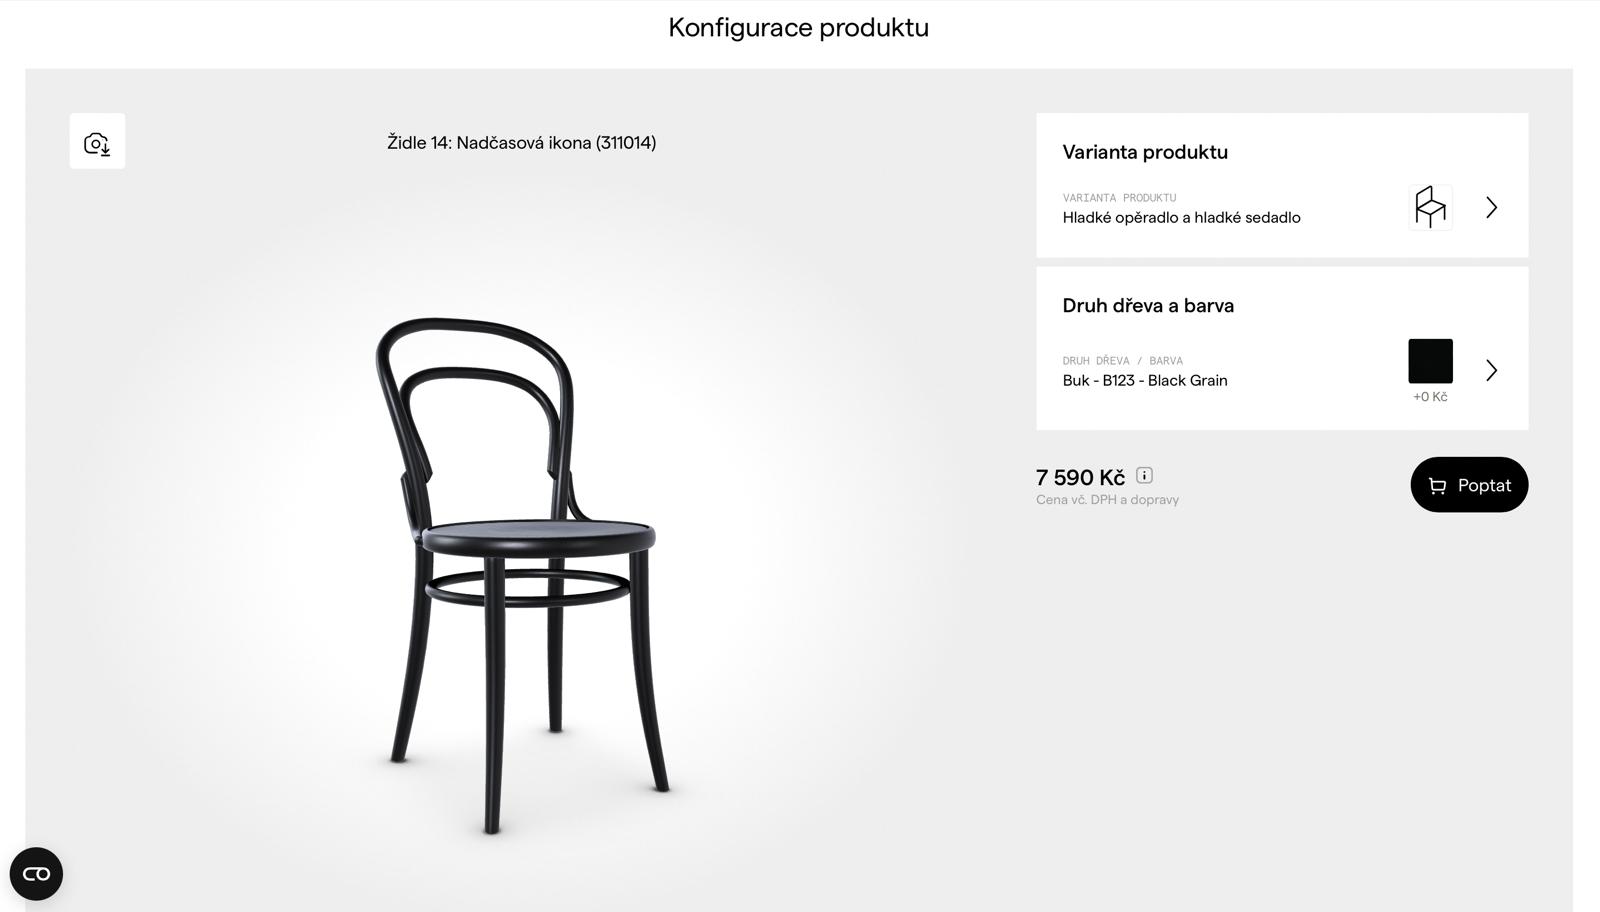This screenshot has width=1600, height=912.
Task: Click the Konfigurace produktu page heading
Action: [798, 27]
